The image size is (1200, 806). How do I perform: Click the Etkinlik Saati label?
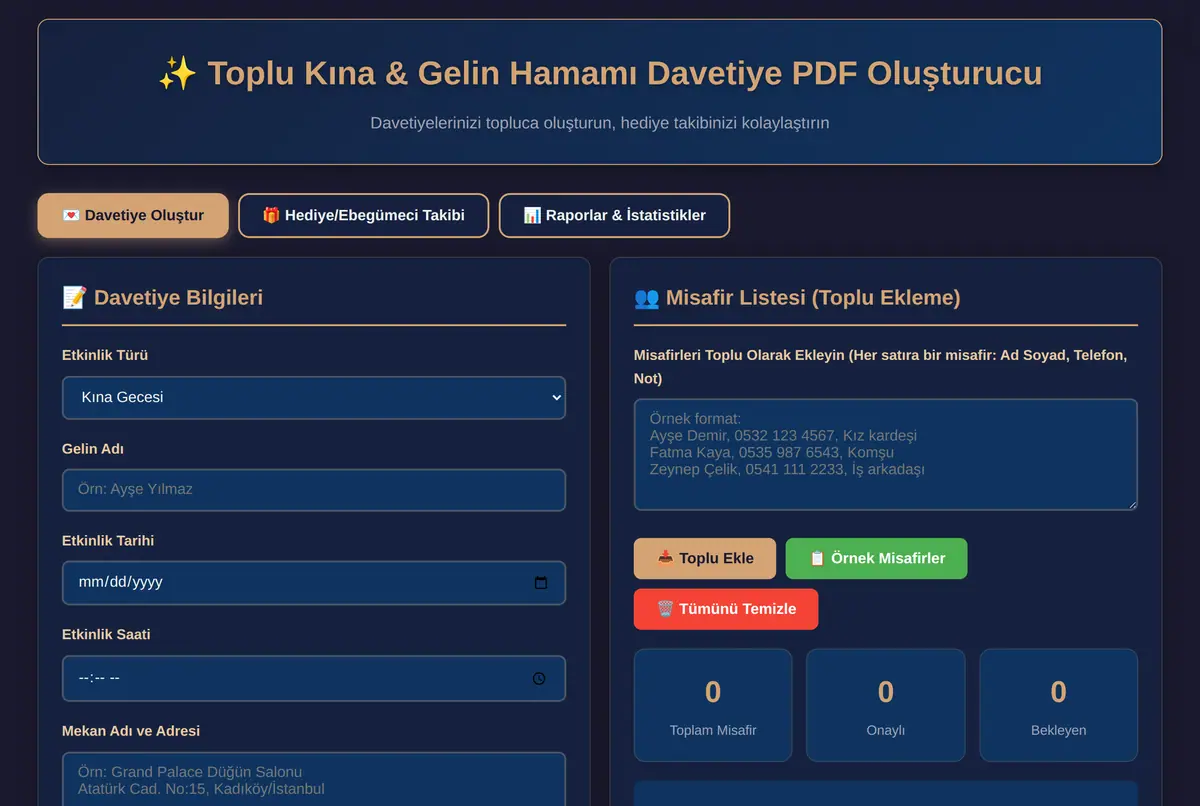(x=106, y=634)
